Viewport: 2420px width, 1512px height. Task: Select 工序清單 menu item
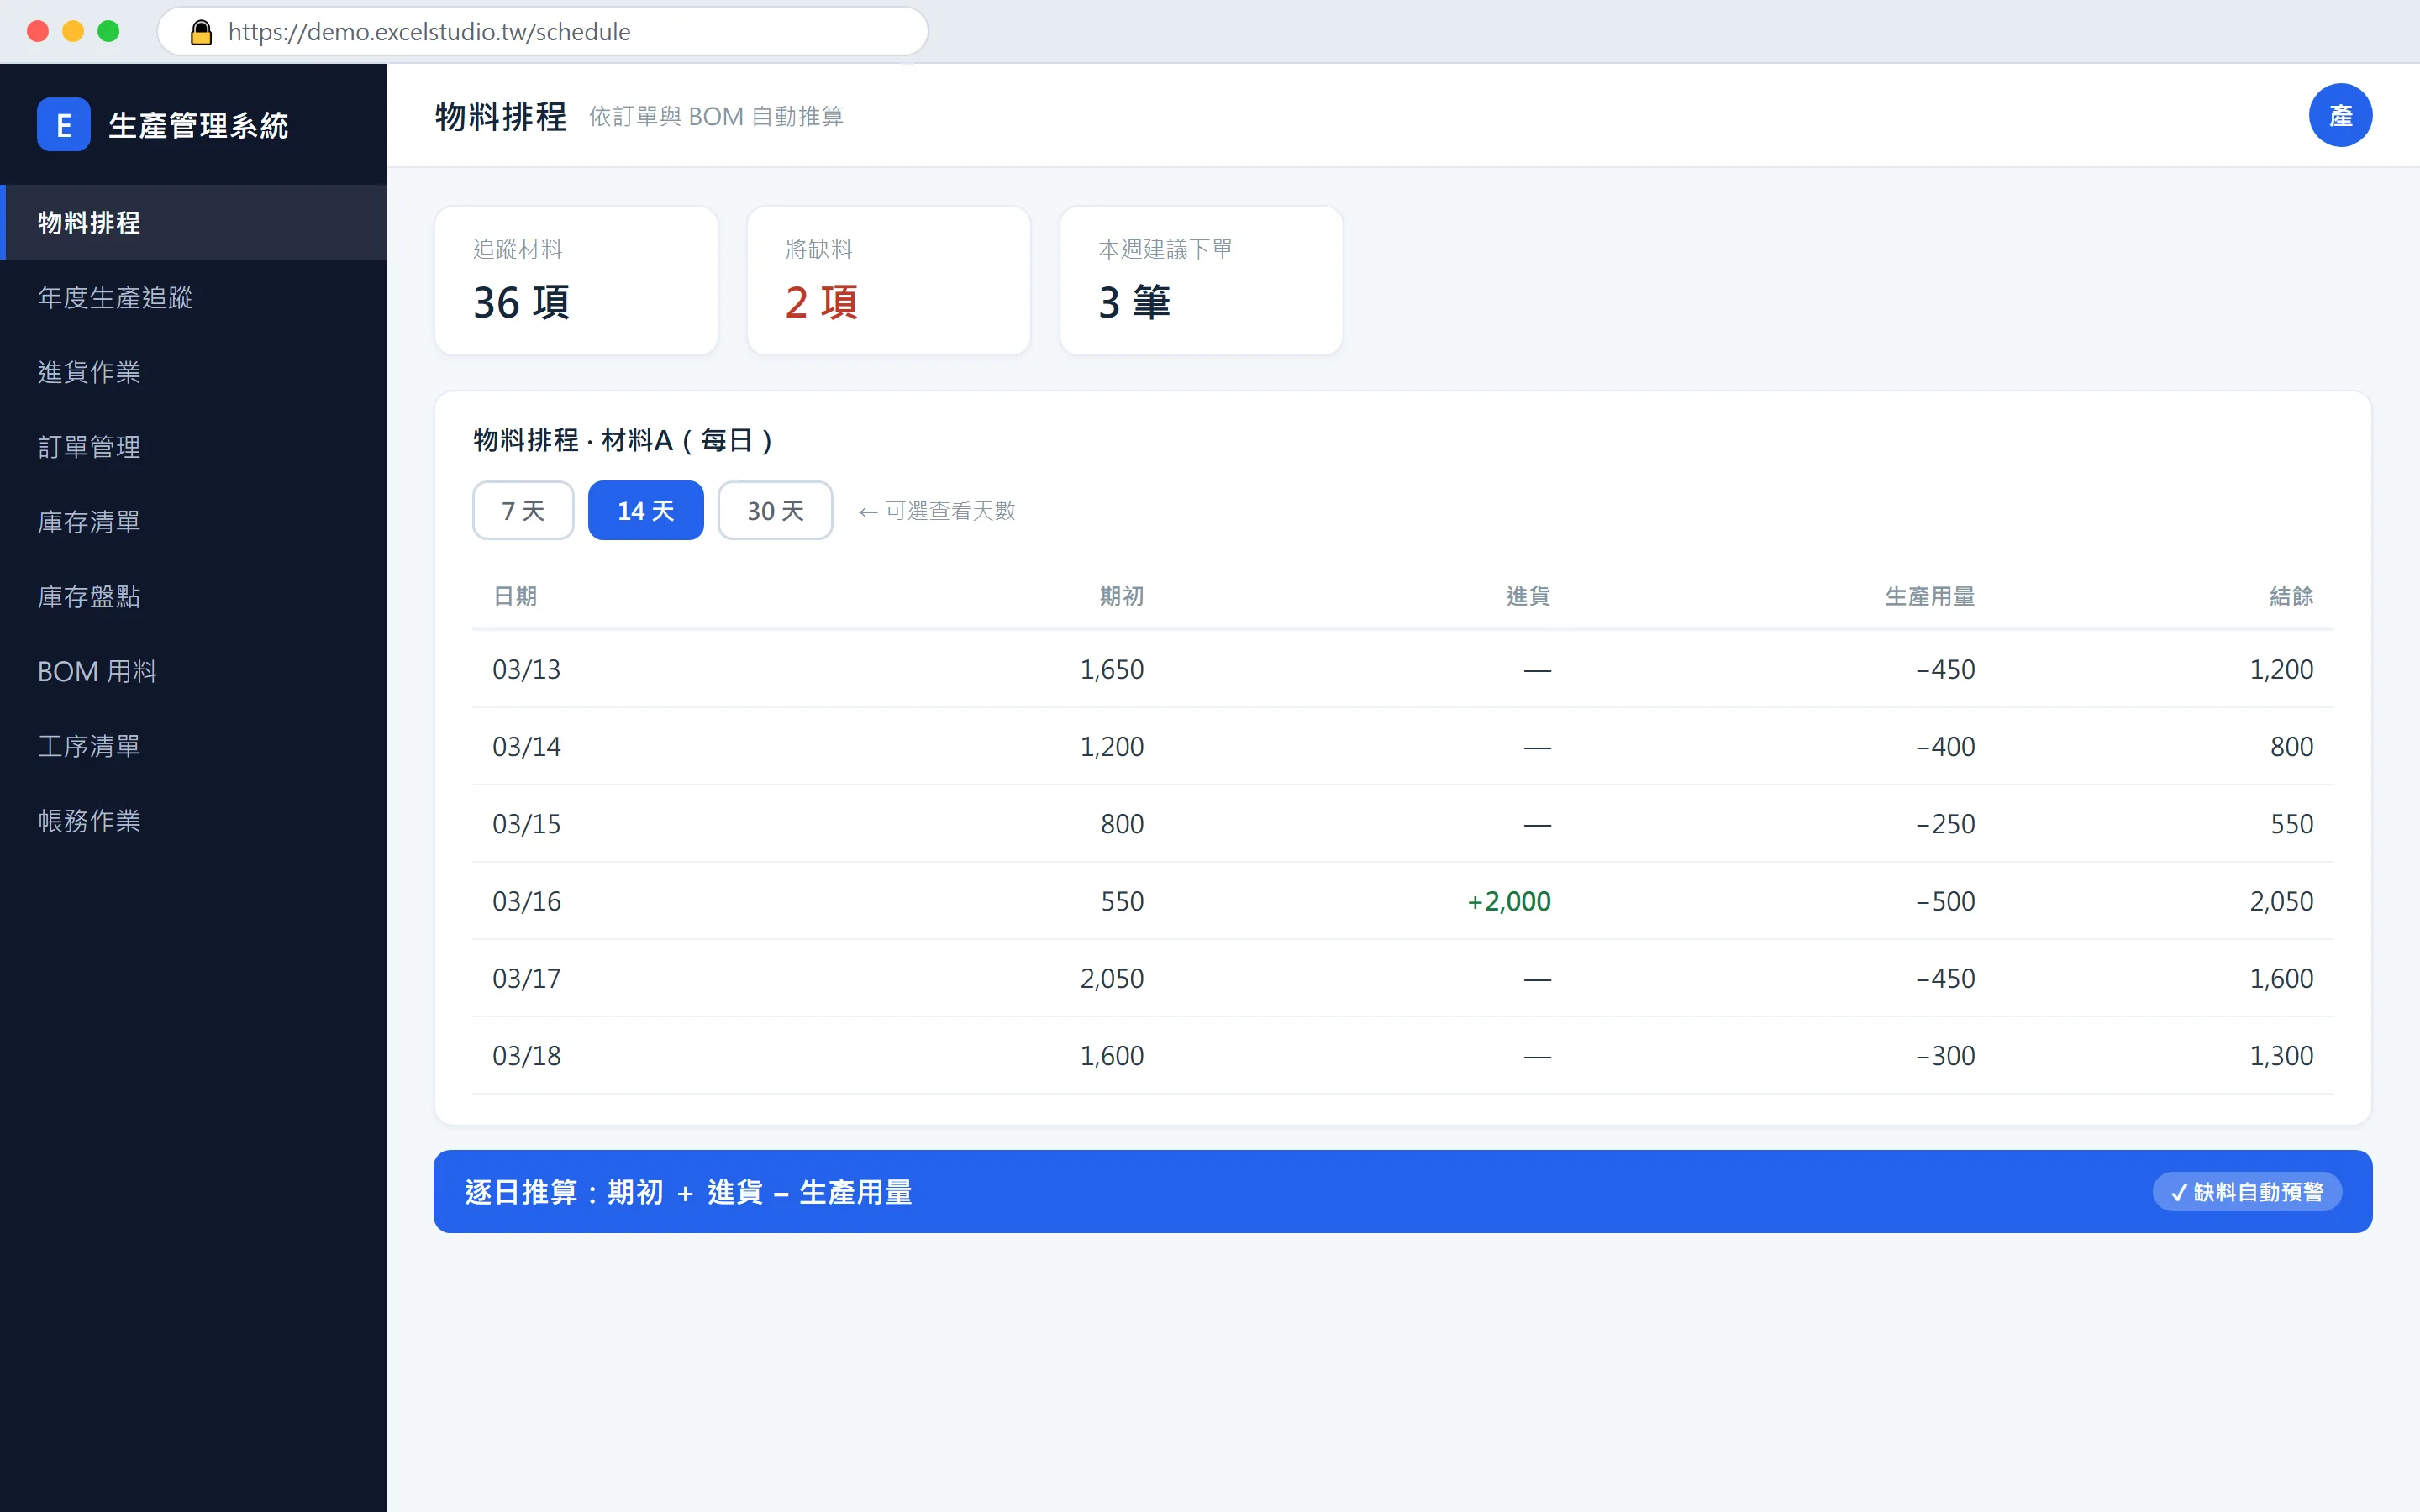coord(193,746)
